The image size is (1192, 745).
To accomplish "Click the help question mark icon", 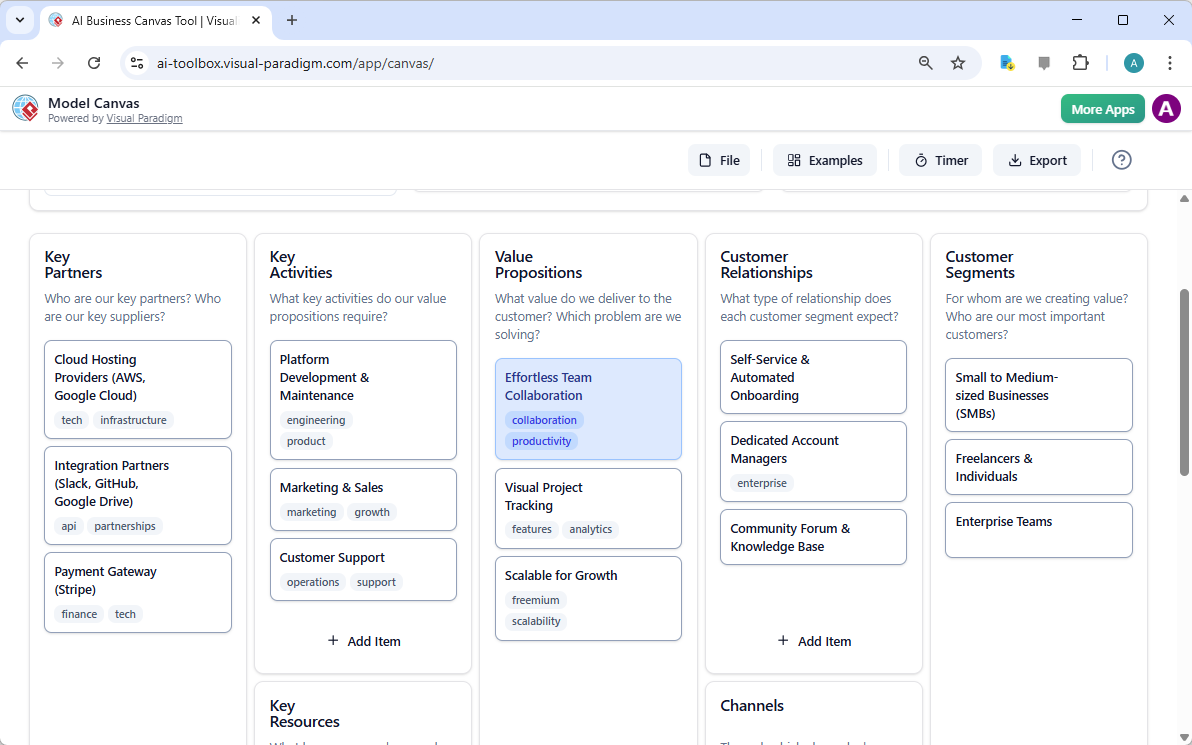I will point(1121,160).
